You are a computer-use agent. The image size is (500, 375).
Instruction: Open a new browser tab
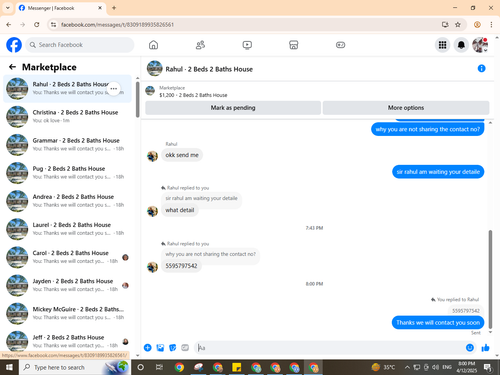[114, 8]
